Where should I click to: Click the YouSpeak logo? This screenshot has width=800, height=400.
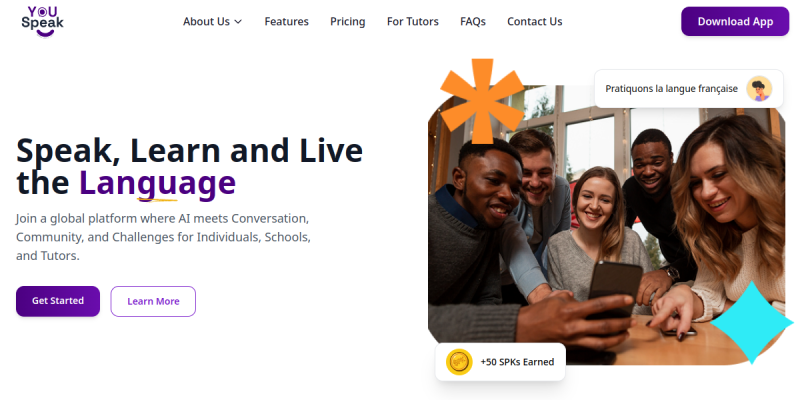[x=41, y=21]
